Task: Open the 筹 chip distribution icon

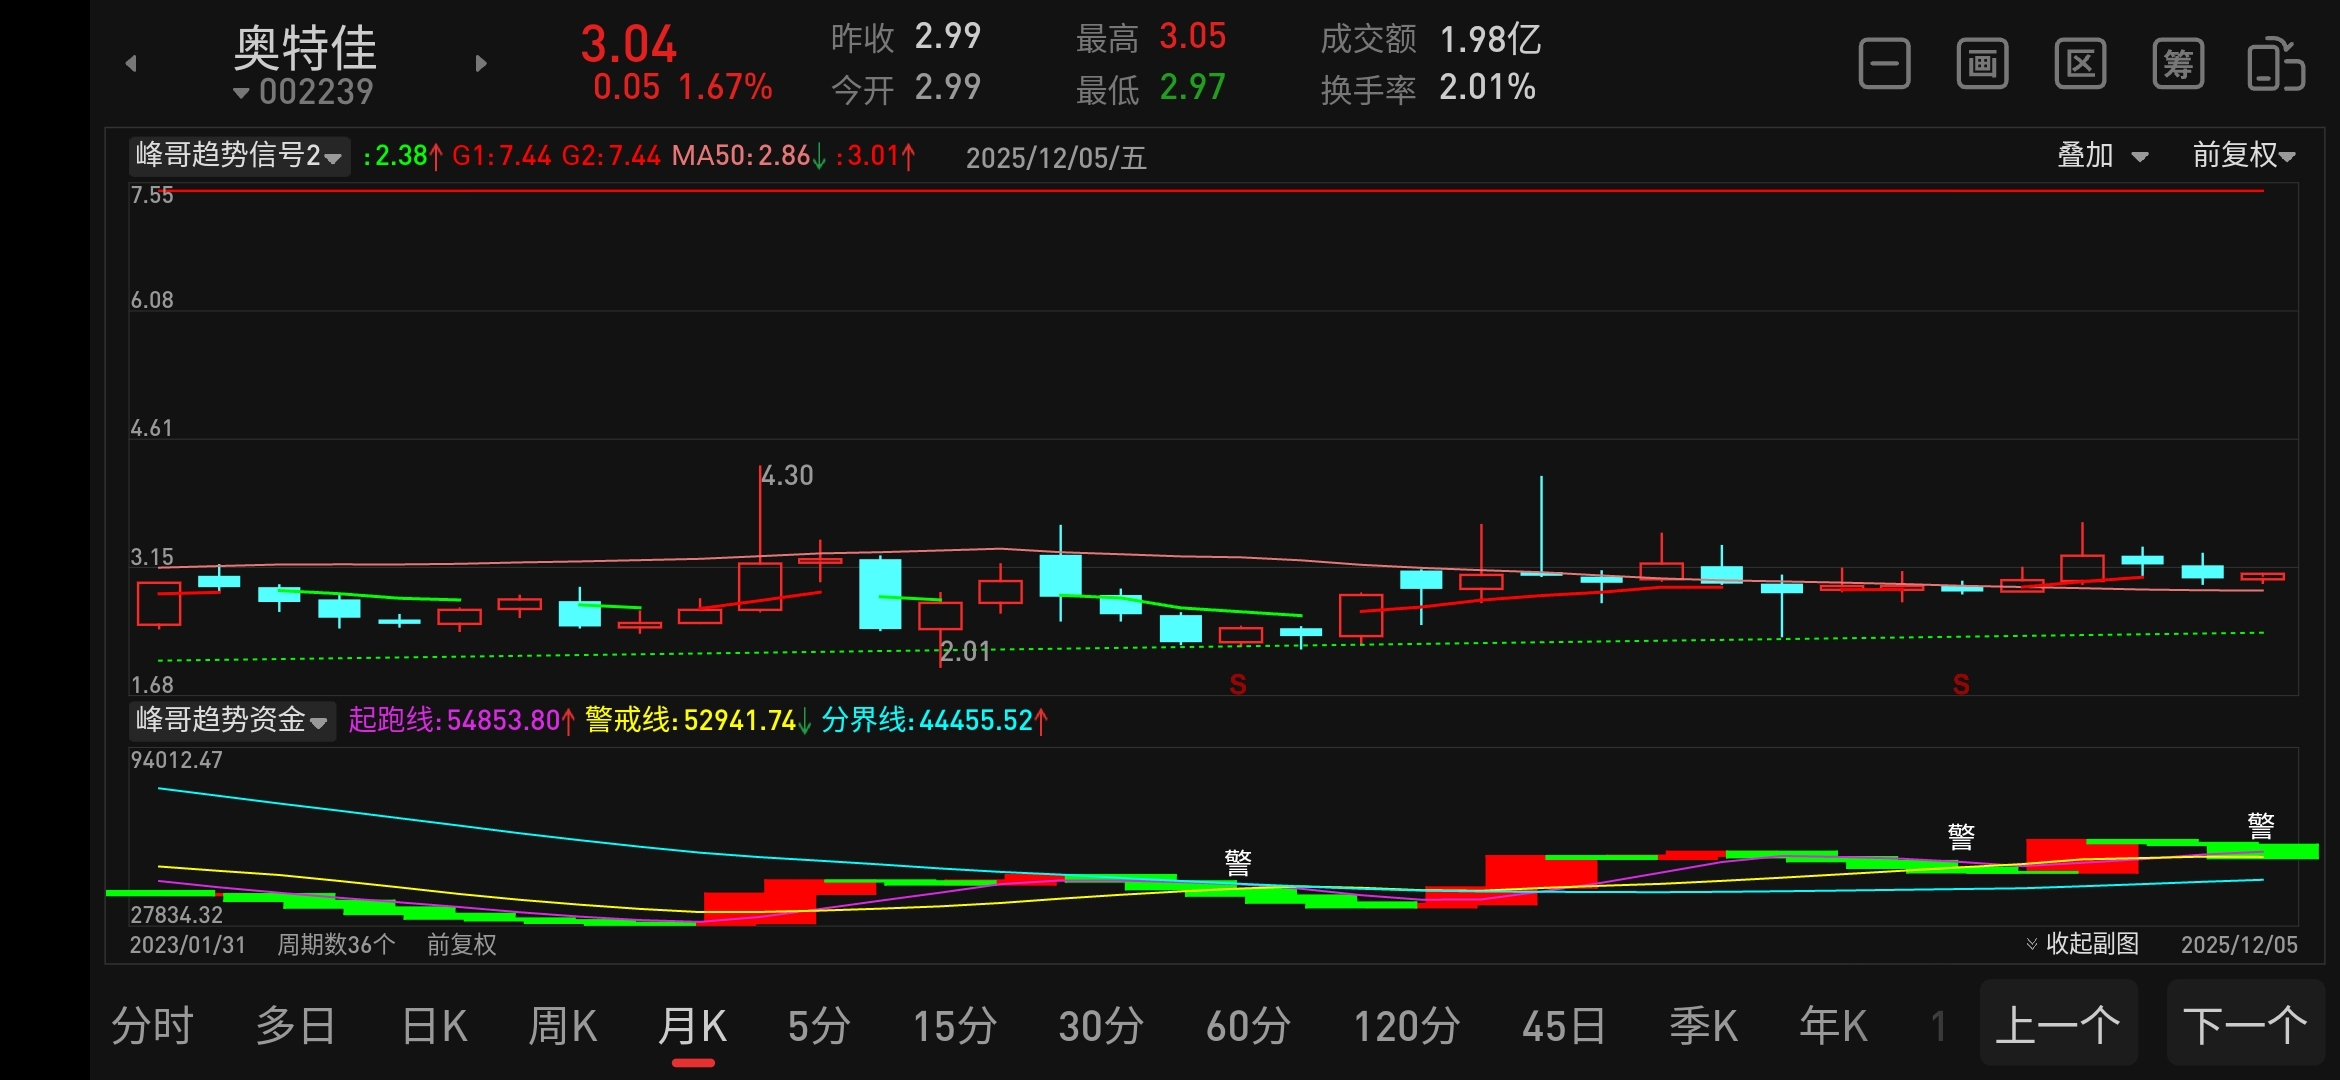Action: click(2178, 65)
